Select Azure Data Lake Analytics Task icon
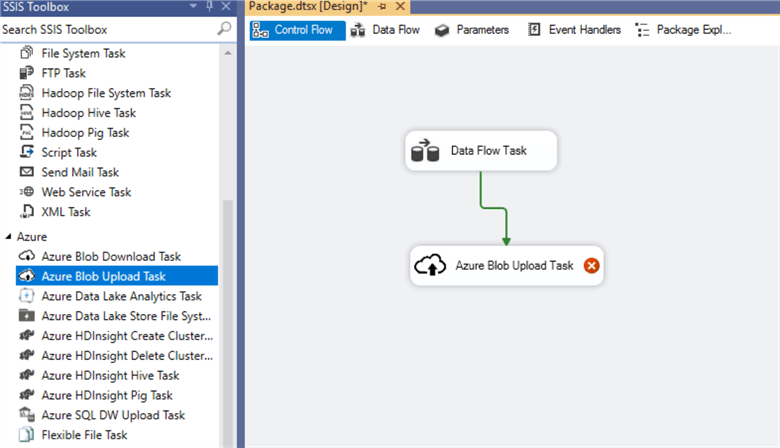The width and height of the screenshot is (780, 448). 26,296
